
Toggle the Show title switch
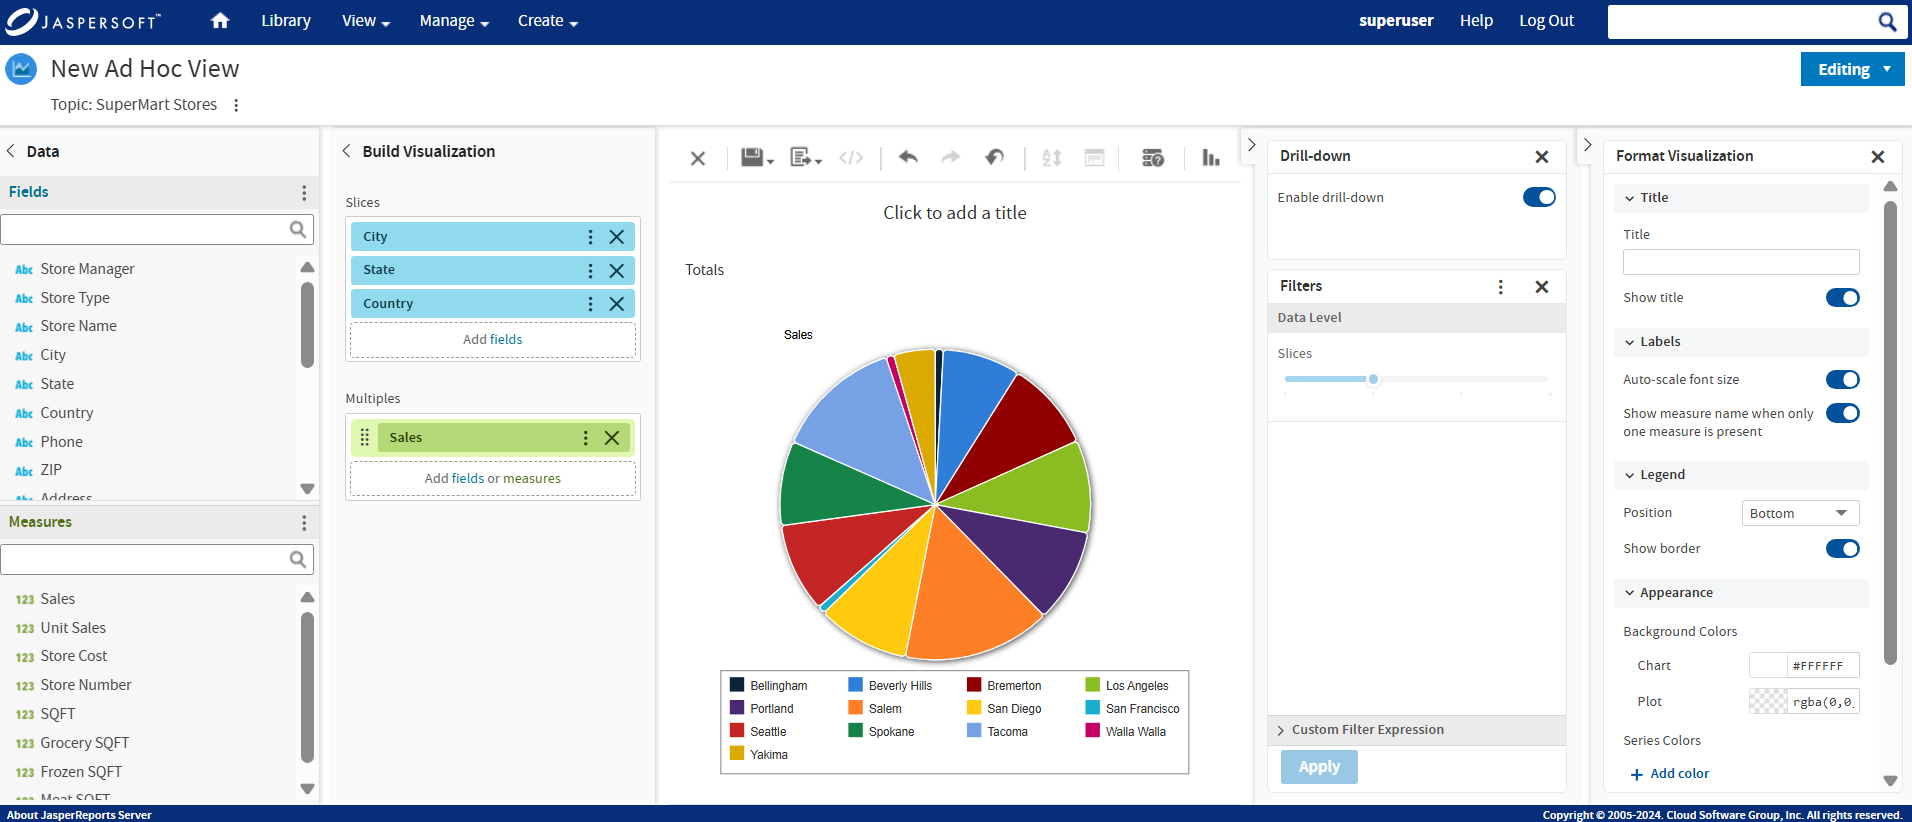(x=1842, y=298)
